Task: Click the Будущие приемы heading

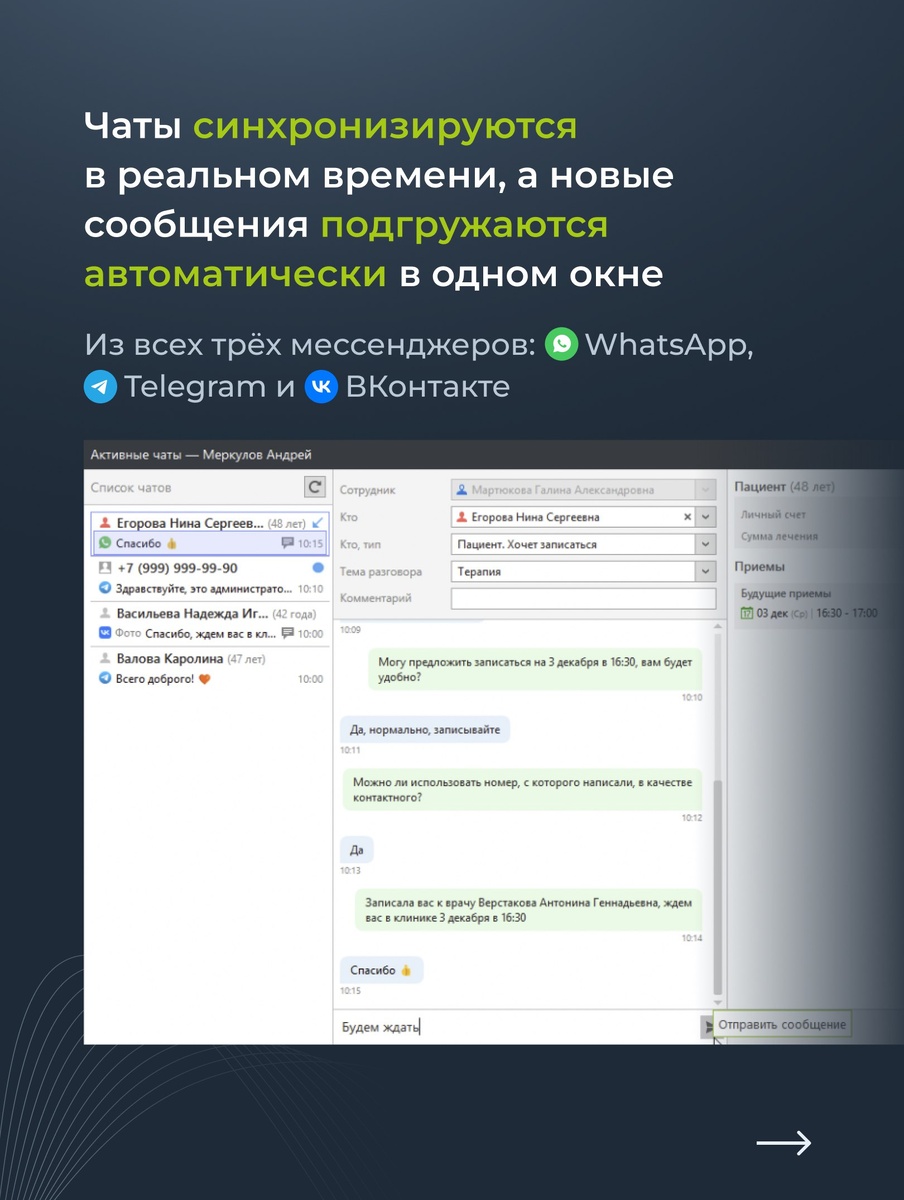Action: pos(786,593)
